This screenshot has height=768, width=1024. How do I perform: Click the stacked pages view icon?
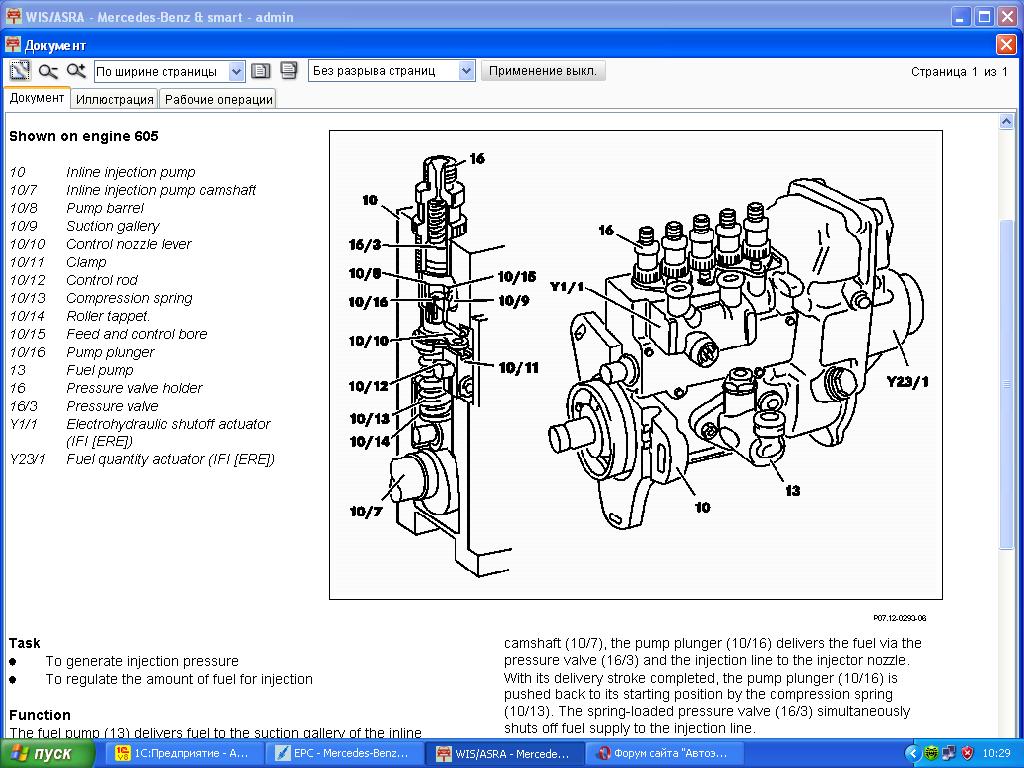(x=289, y=71)
